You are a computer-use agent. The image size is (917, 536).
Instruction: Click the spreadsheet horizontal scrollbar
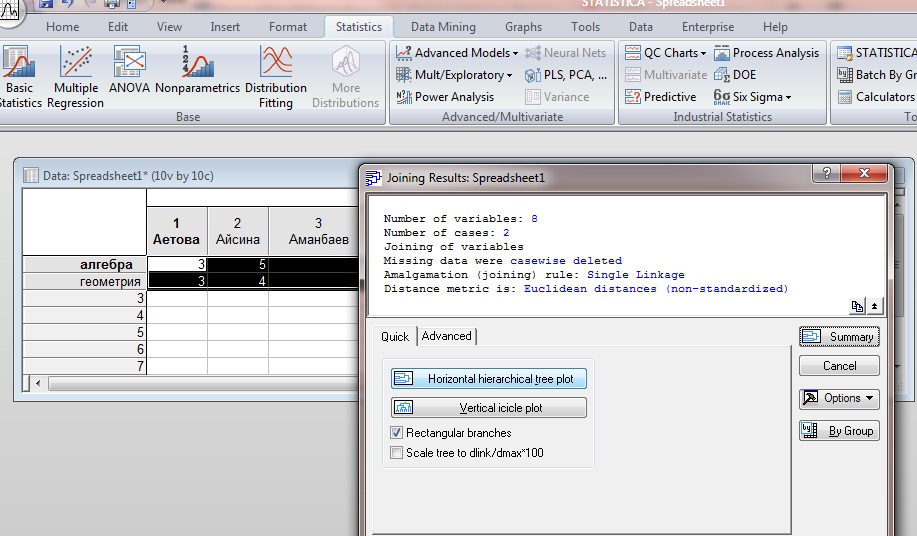[x=199, y=383]
